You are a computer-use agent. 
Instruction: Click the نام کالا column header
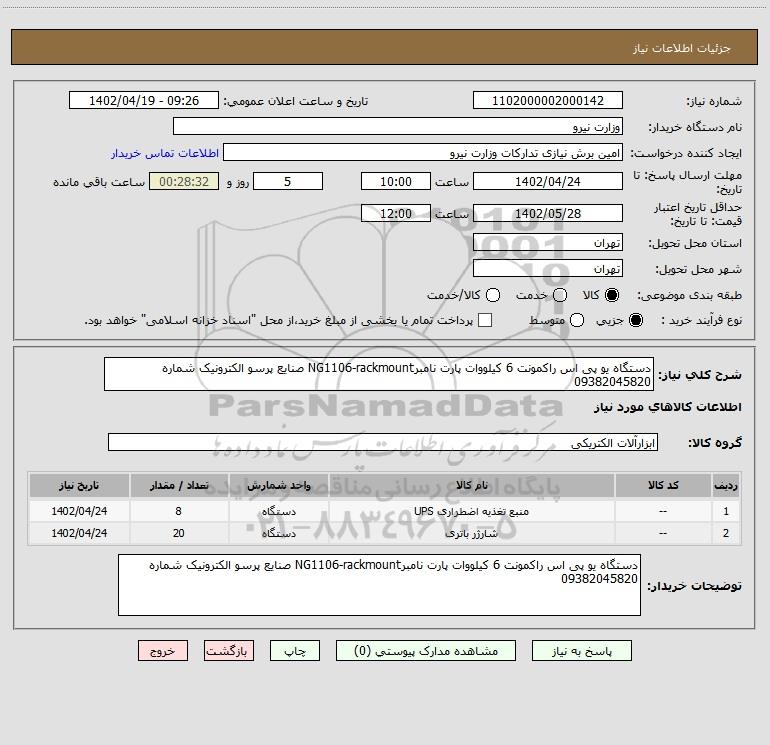coord(471,485)
